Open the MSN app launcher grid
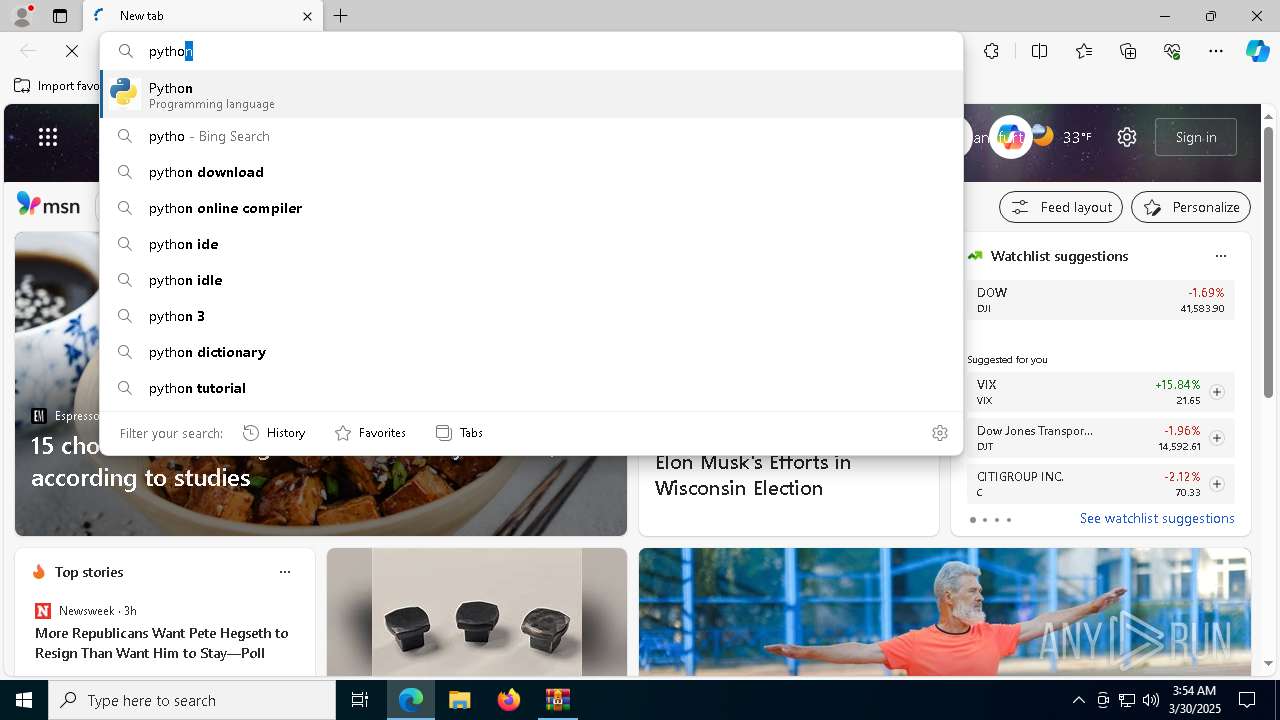1280x720 pixels. pos(48,137)
